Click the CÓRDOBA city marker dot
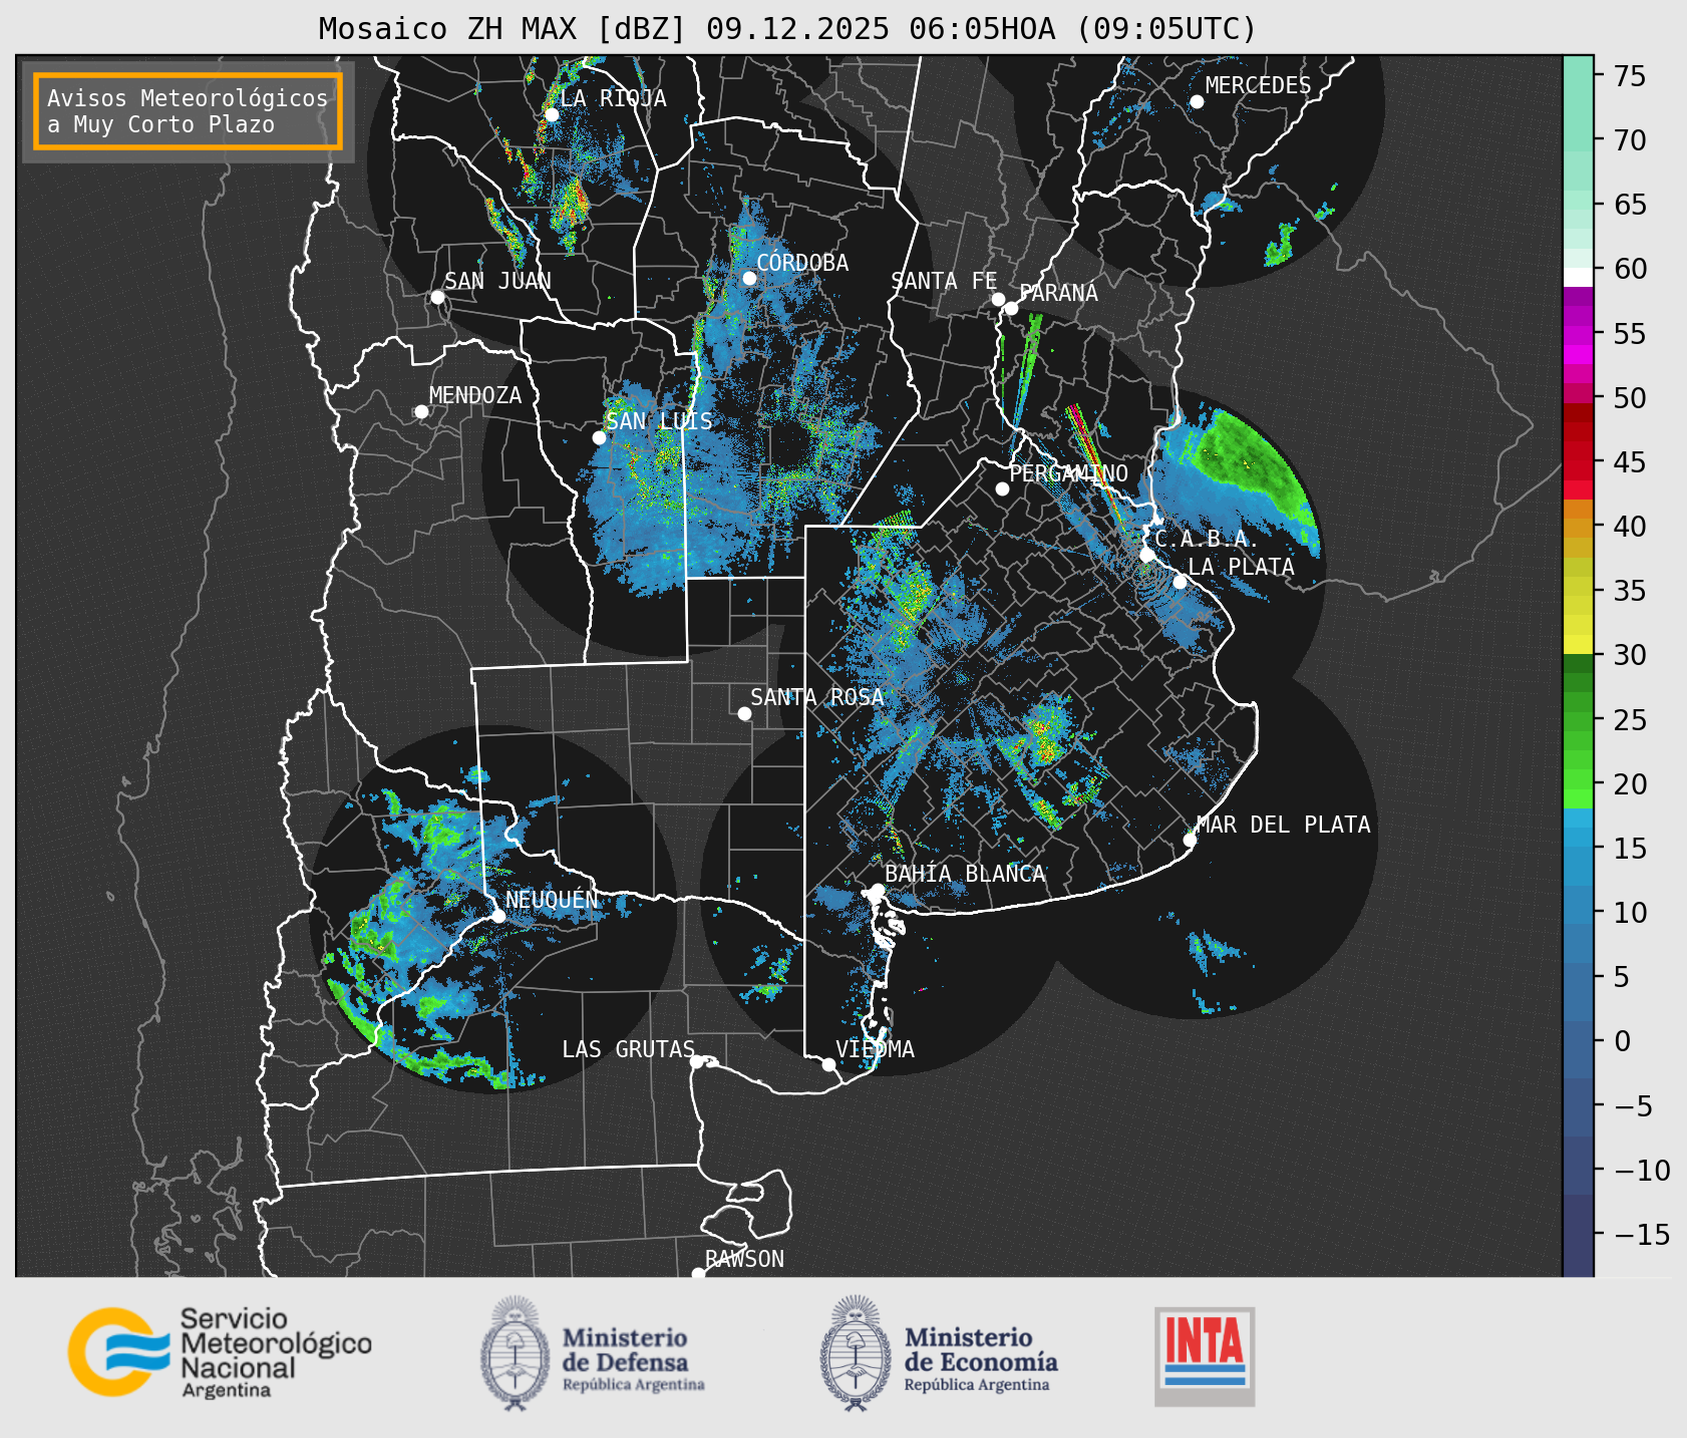 pyautogui.click(x=749, y=278)
